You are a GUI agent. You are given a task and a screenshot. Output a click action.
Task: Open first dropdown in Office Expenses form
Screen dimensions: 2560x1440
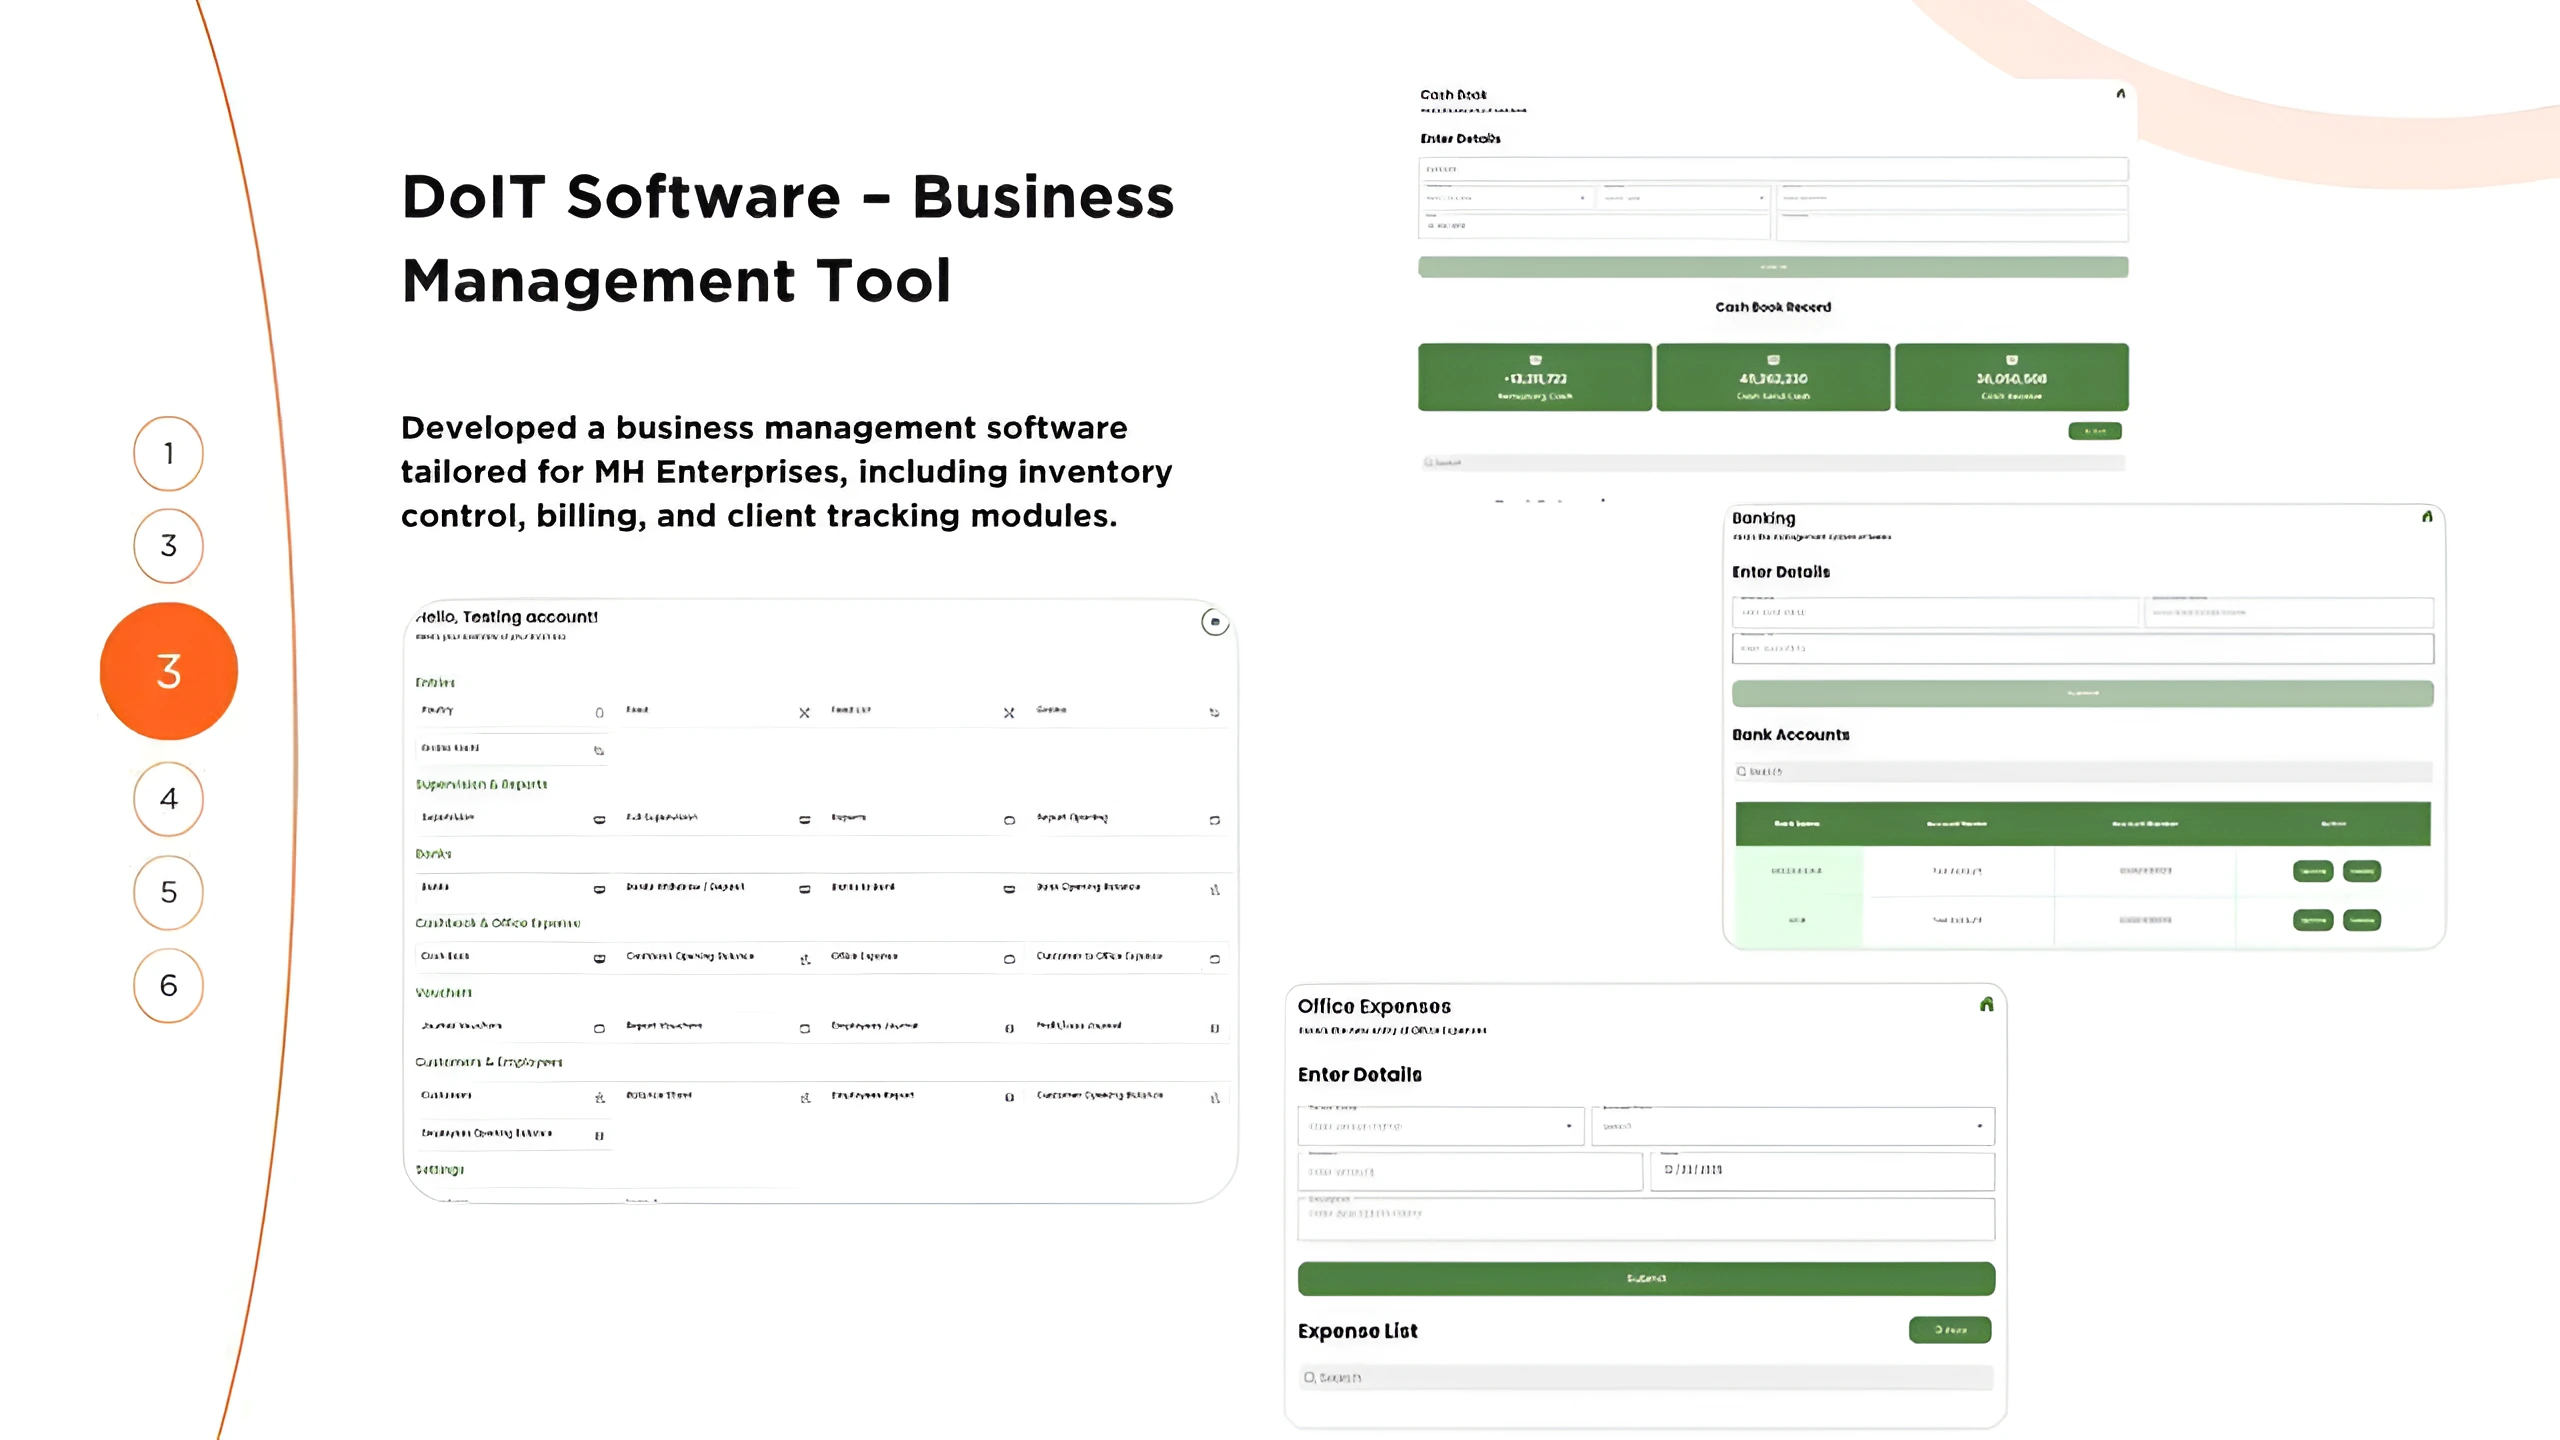click(x=1440, y=1126)
